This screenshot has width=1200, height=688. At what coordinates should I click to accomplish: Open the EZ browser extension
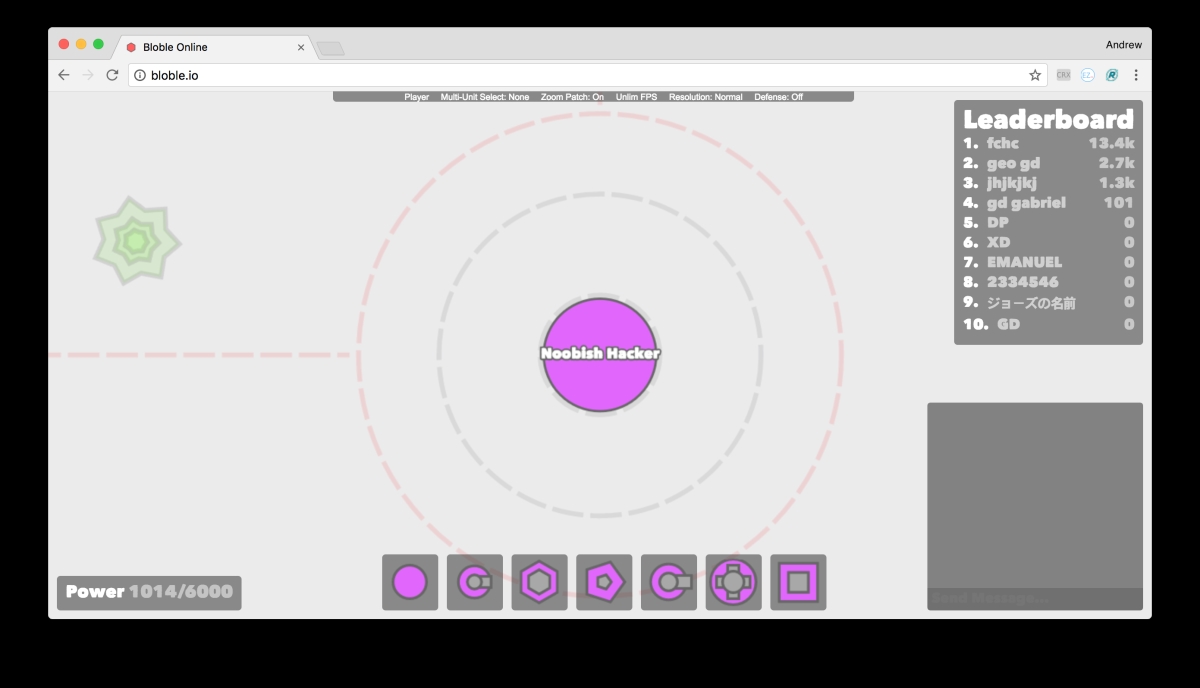pos(1087,75)
